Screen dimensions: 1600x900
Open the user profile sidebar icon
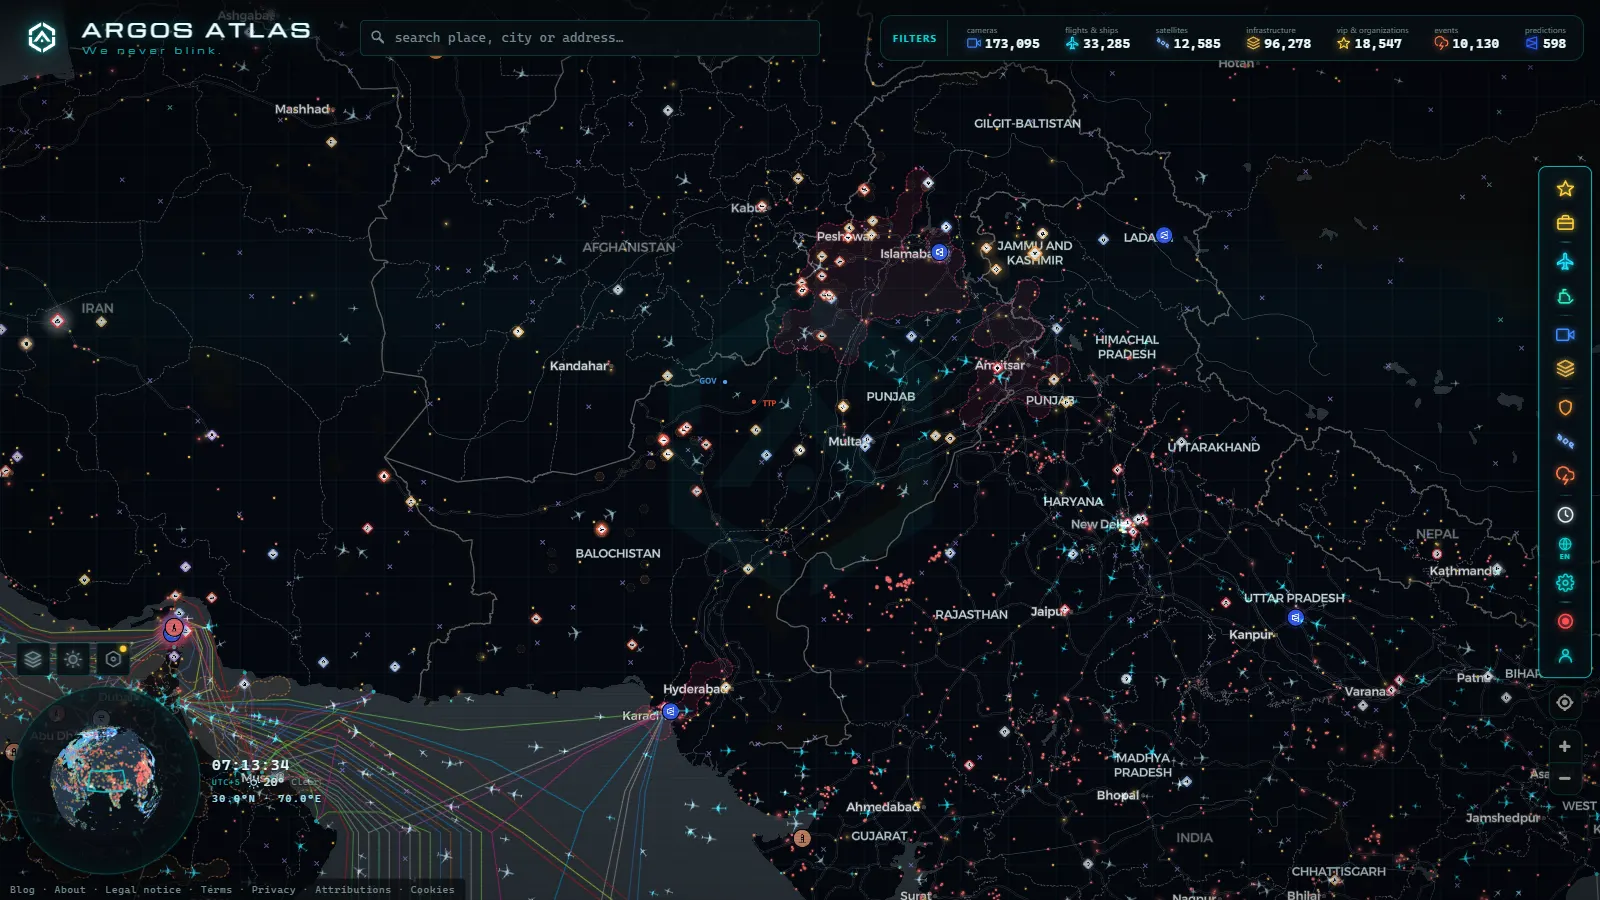point(1565,656)
